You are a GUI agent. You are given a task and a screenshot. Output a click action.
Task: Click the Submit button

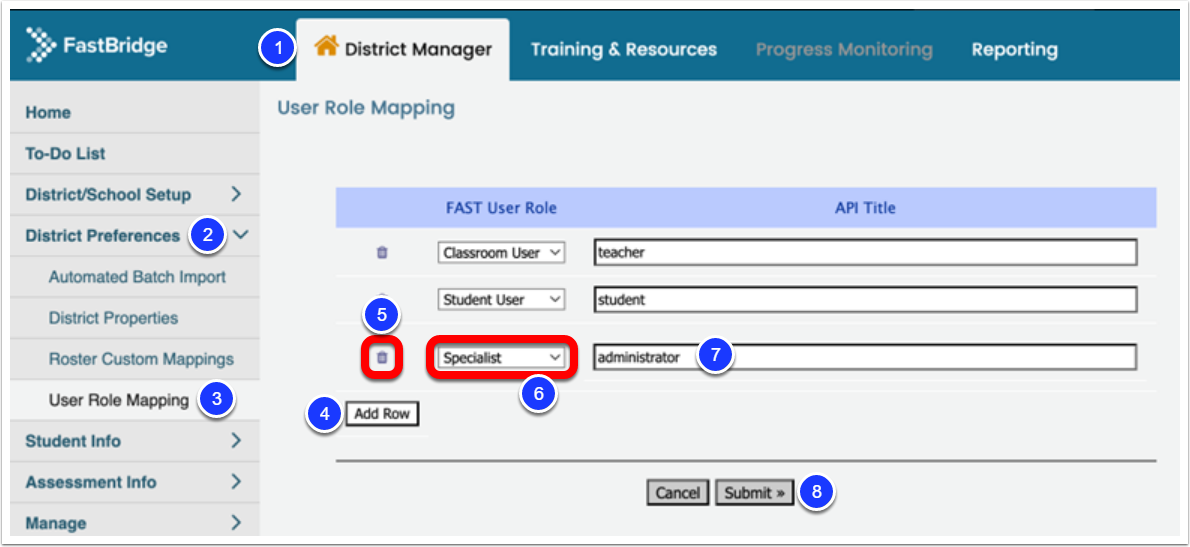tap(754, 493)
